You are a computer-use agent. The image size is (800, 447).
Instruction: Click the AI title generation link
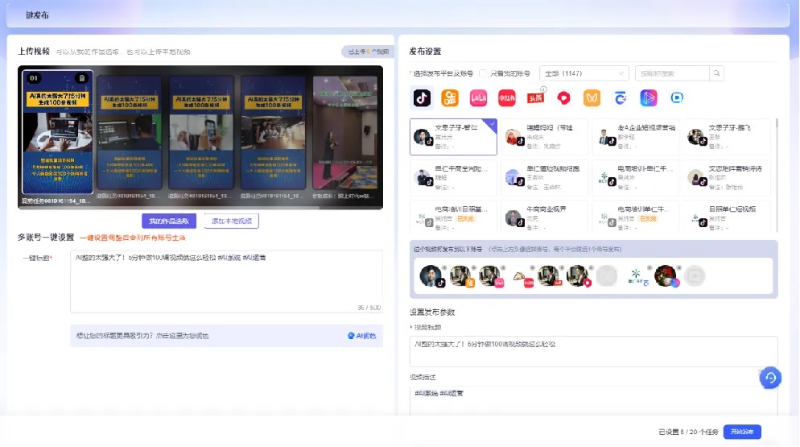click(x=362, y=336)
